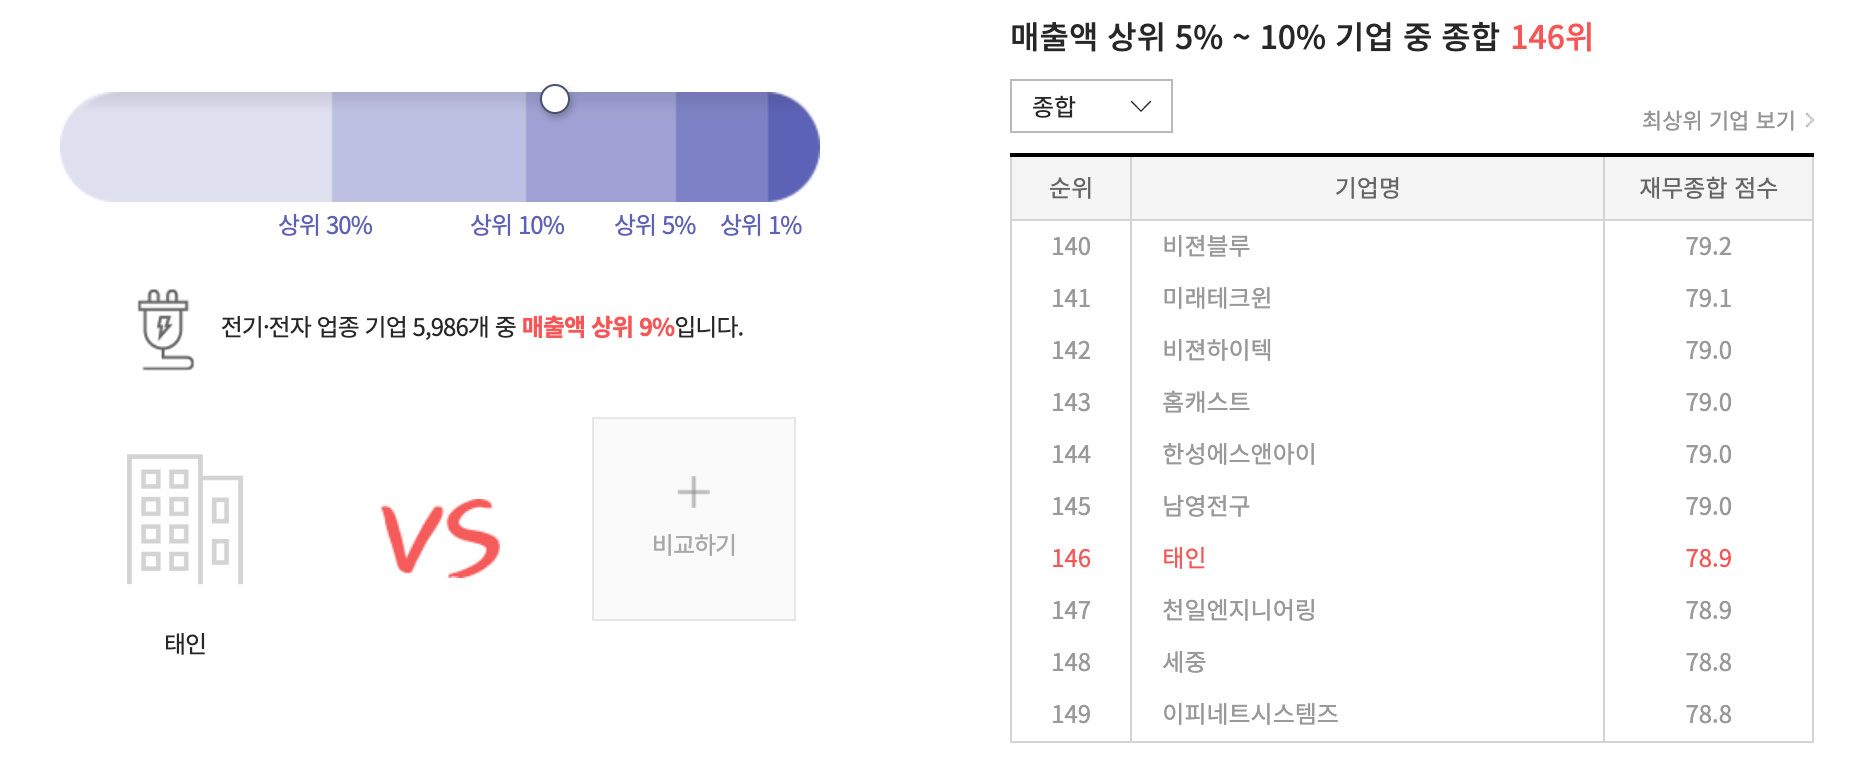The height and width of the screenshot is (764, 1850).
Task: Open the 종합 dropdown menu
Action: coord(1091,106)
